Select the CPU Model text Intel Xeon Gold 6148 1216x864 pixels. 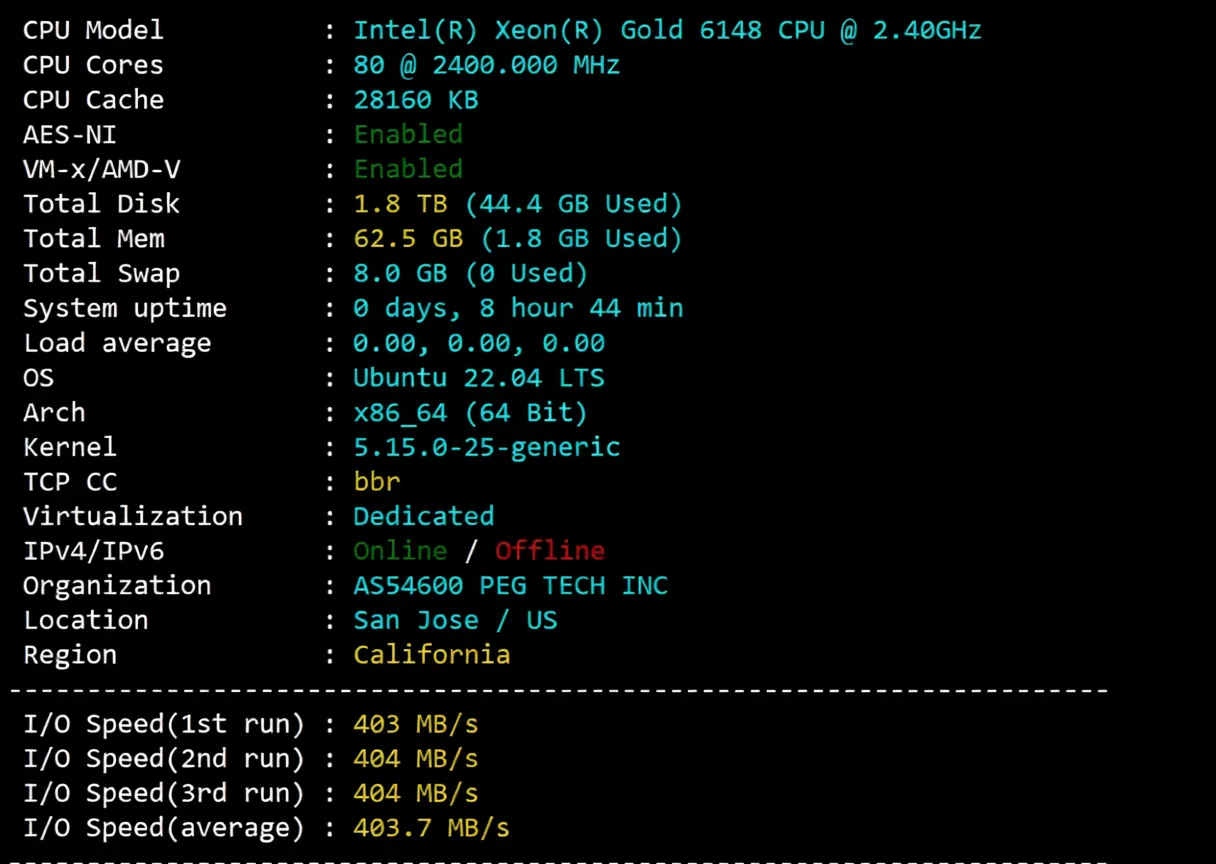pyautogui.click(x=667, y=30)
